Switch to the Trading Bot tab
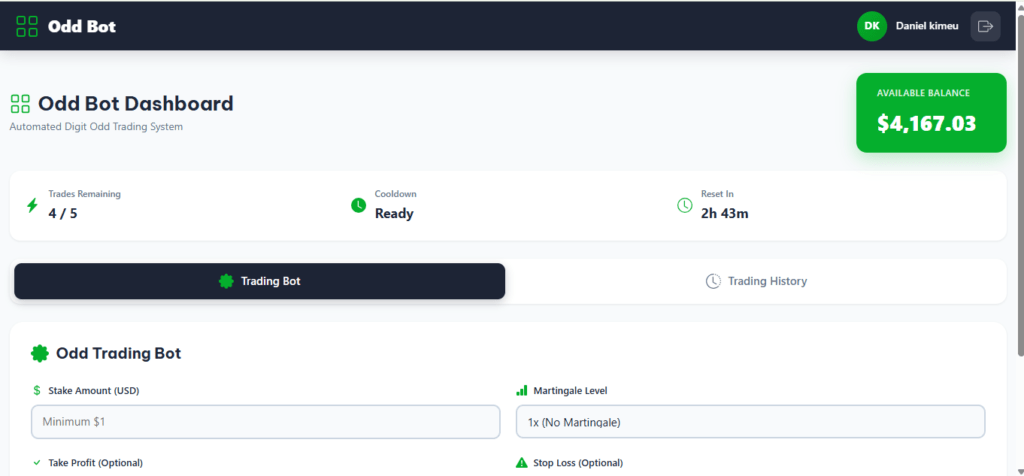Screen dimensions: 1024x476 click(259, 281)
